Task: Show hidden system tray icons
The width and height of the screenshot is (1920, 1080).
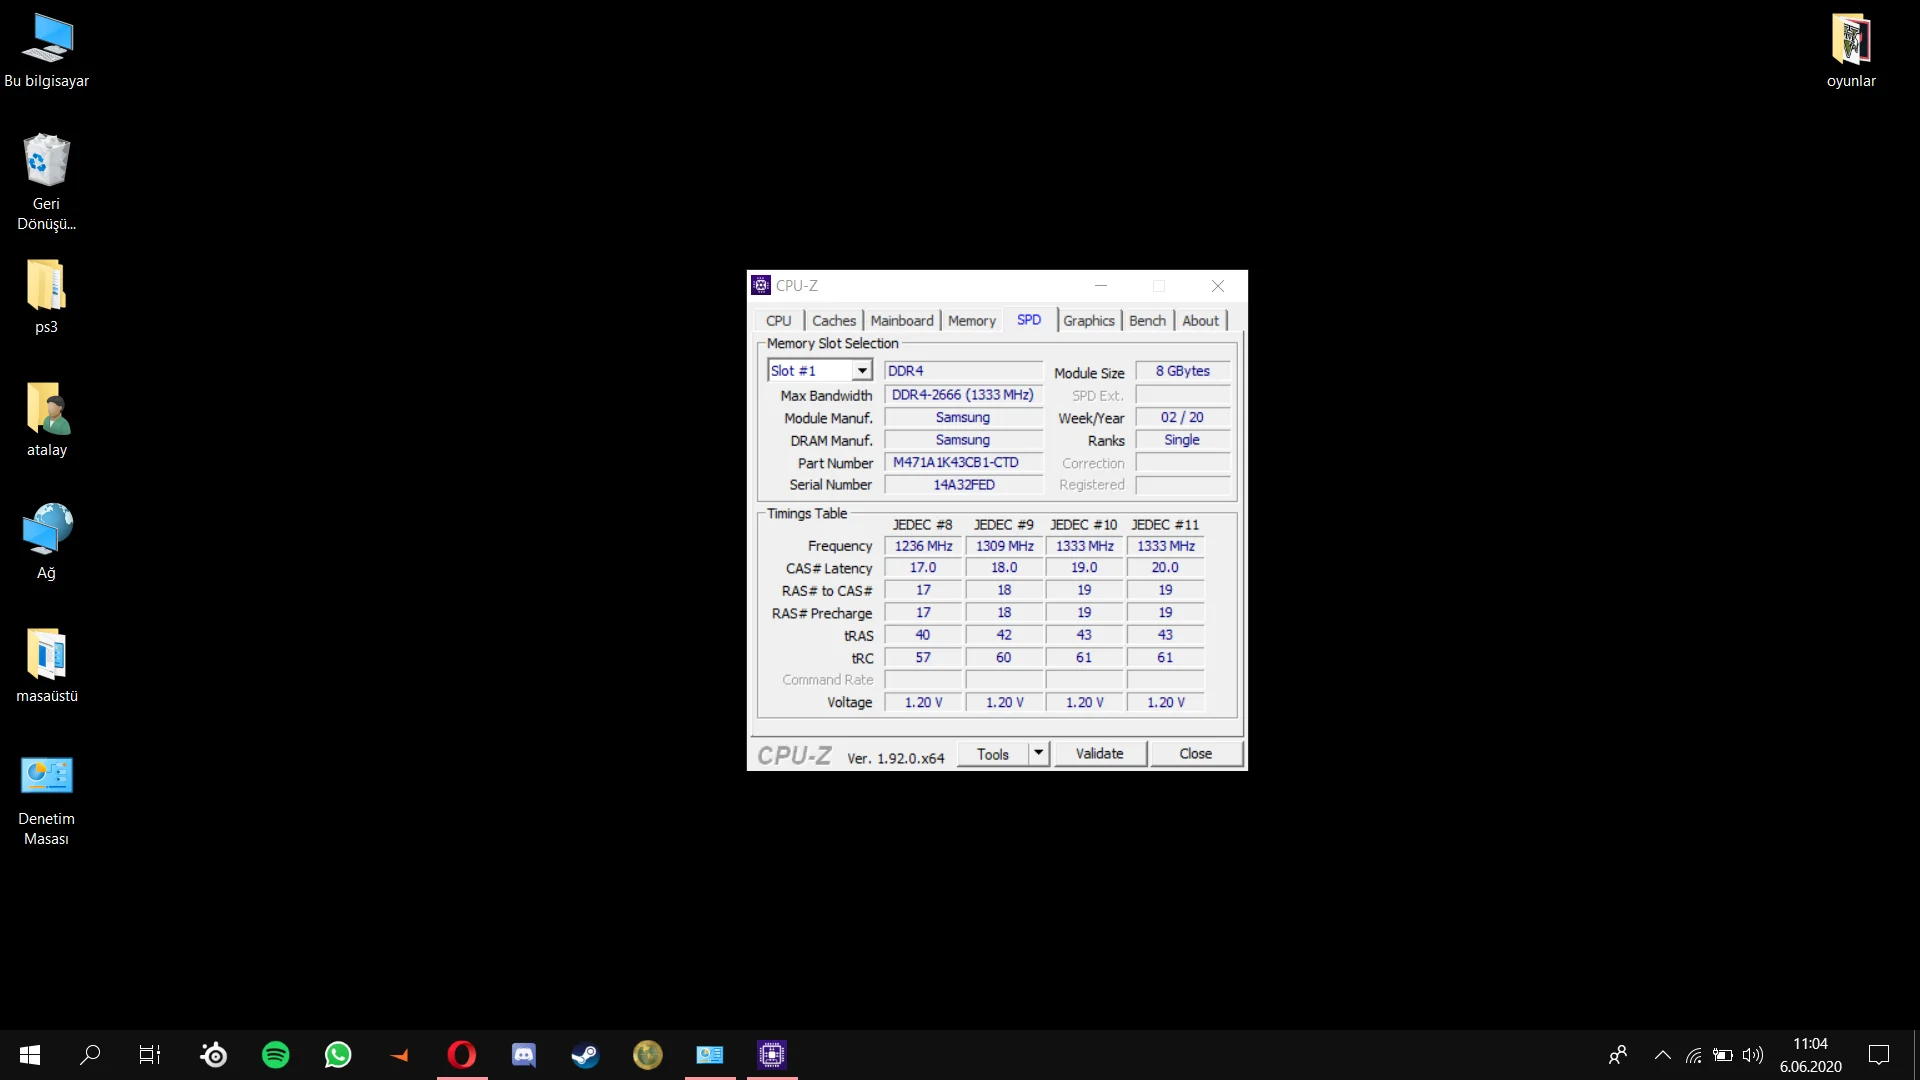Action: coord(1662,1055)
